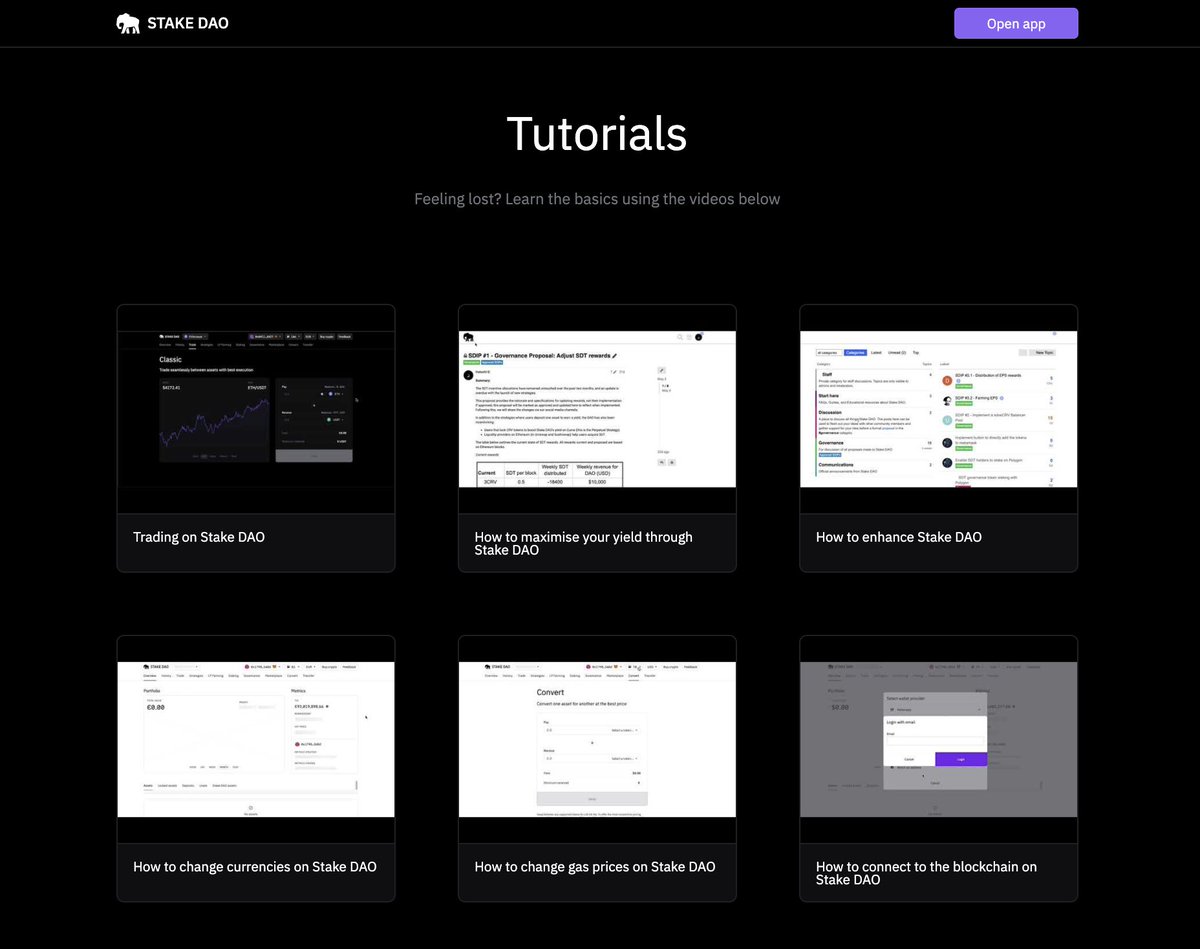1200x949 pixels.
Task: Click 'Feeling lost? Learn the basics' subtitle text
Action: [x=597, y=199]
